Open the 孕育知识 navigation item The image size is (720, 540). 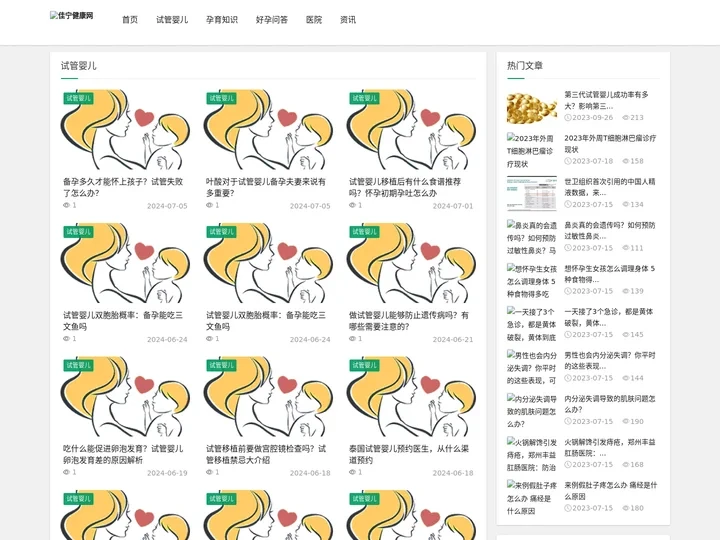click(x=222, y=20)
